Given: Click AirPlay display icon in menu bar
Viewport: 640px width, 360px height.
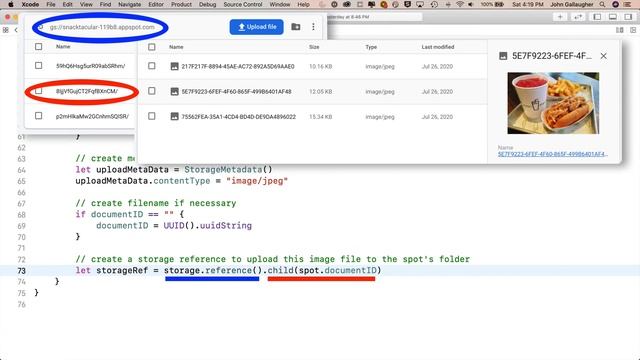Looking at the screenshot, I should (x=420, y=4).
